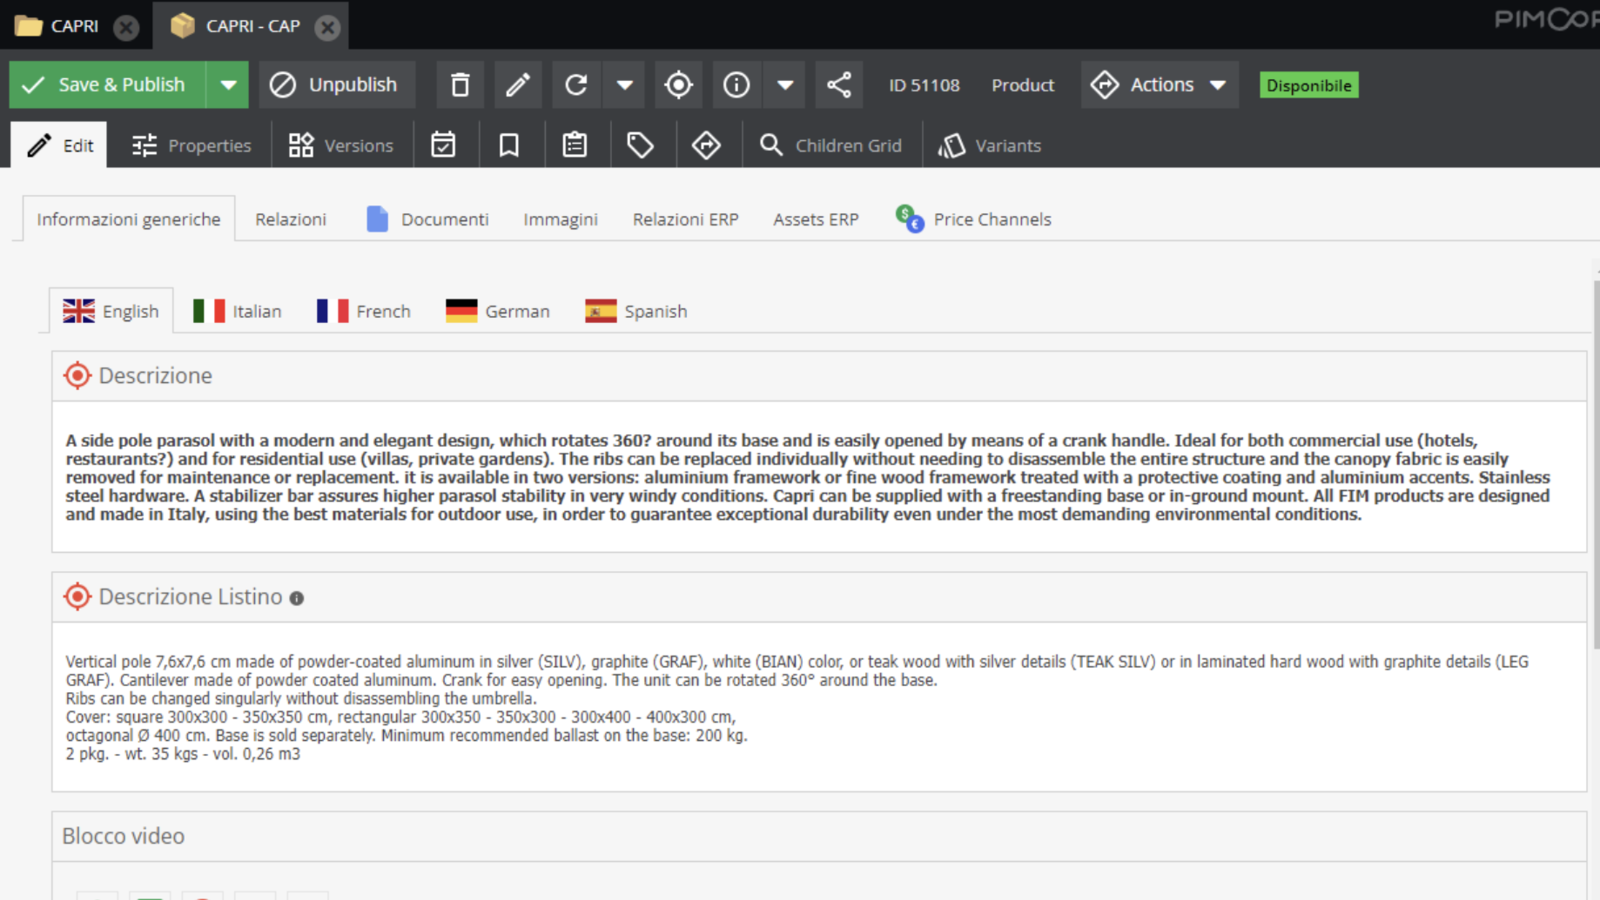The width and height of the screenshot is (1600, 900).
Task: Open the Children Grid tab
Action: [831, 145]
